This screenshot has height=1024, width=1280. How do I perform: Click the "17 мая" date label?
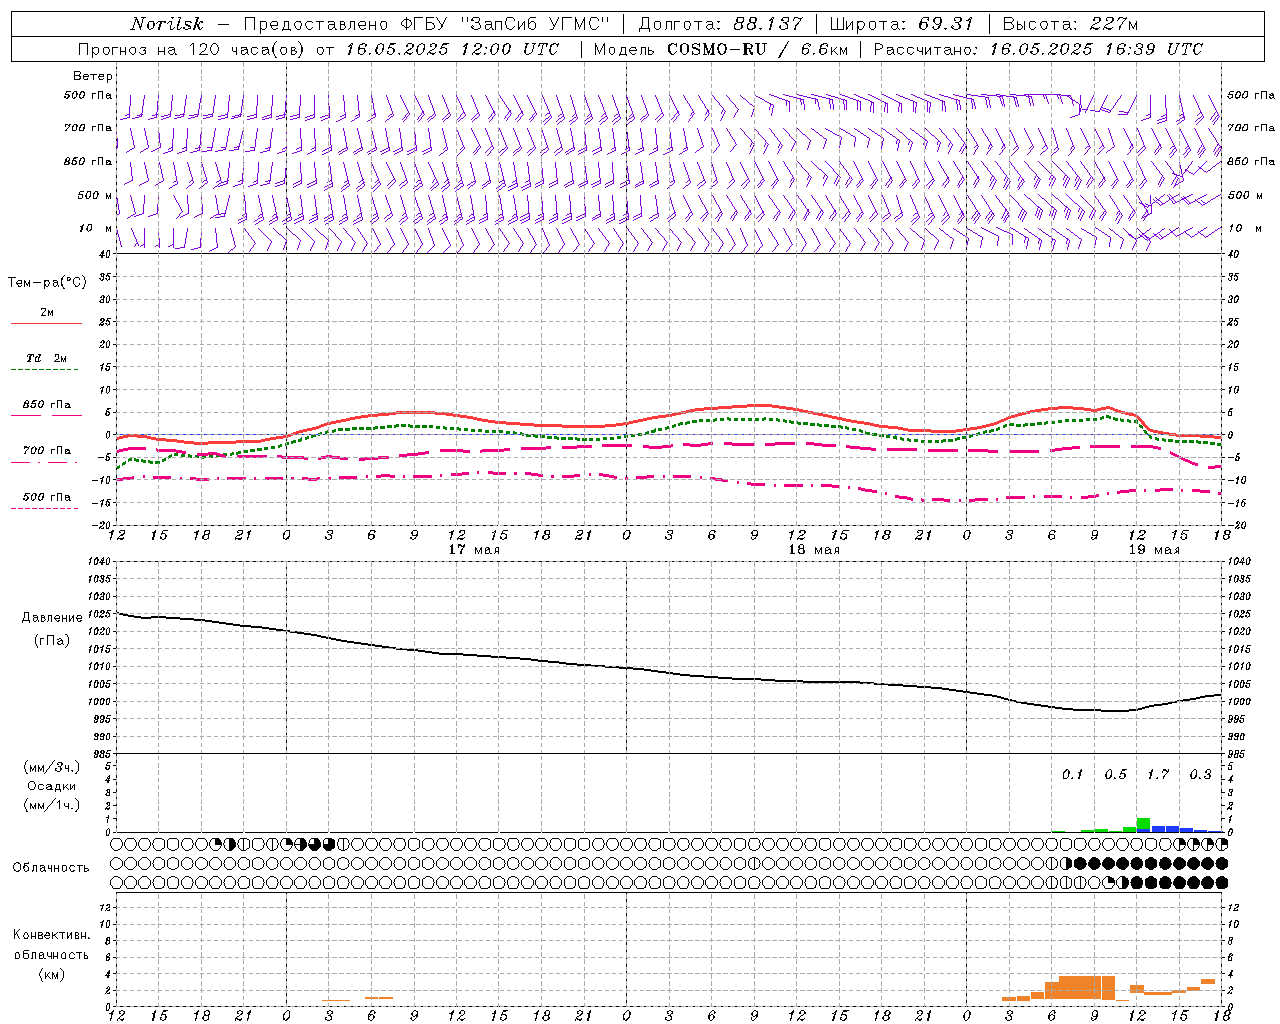[474, 550]
